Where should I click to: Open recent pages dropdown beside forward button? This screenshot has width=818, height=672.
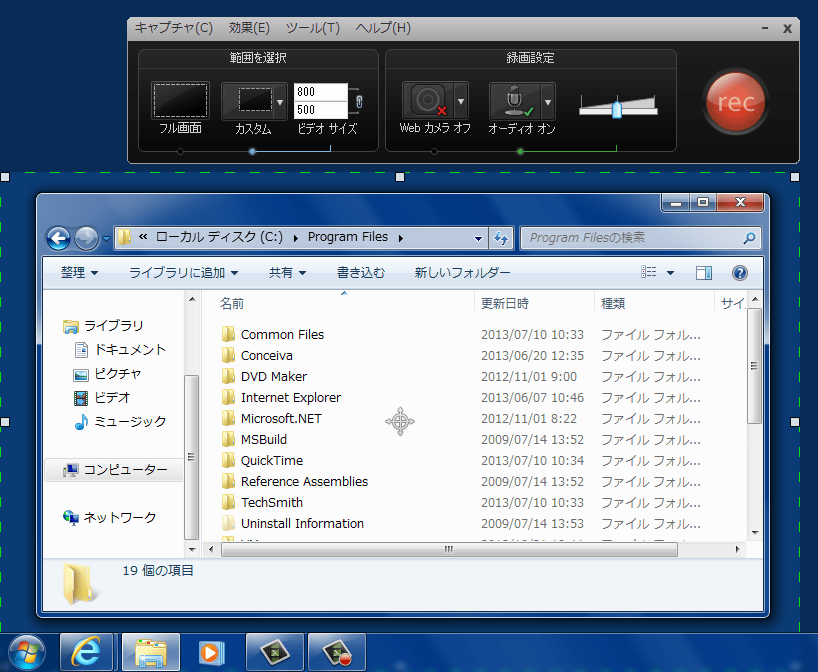106,239
